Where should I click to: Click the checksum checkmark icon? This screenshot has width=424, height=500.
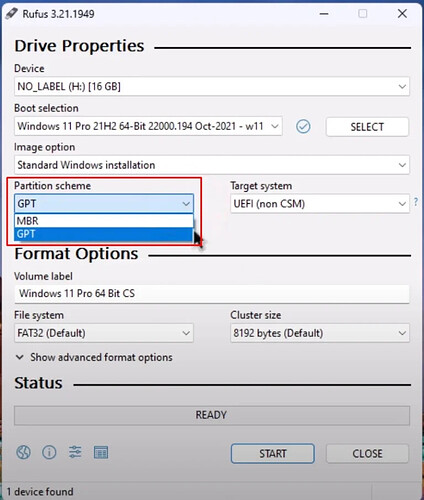click(x=303, y=127)
